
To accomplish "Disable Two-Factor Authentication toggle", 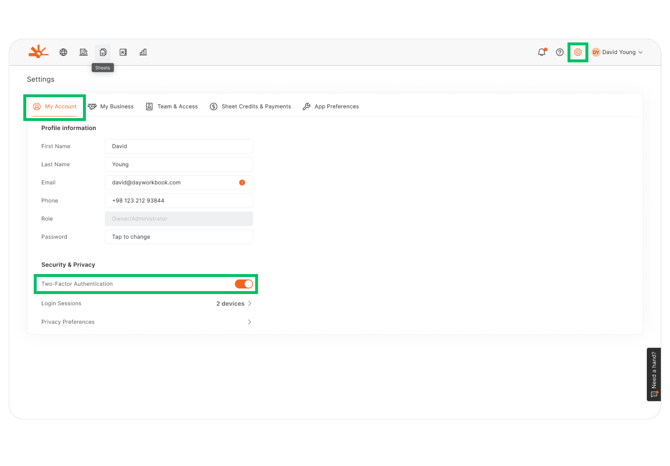I will [x=244, y=284].
